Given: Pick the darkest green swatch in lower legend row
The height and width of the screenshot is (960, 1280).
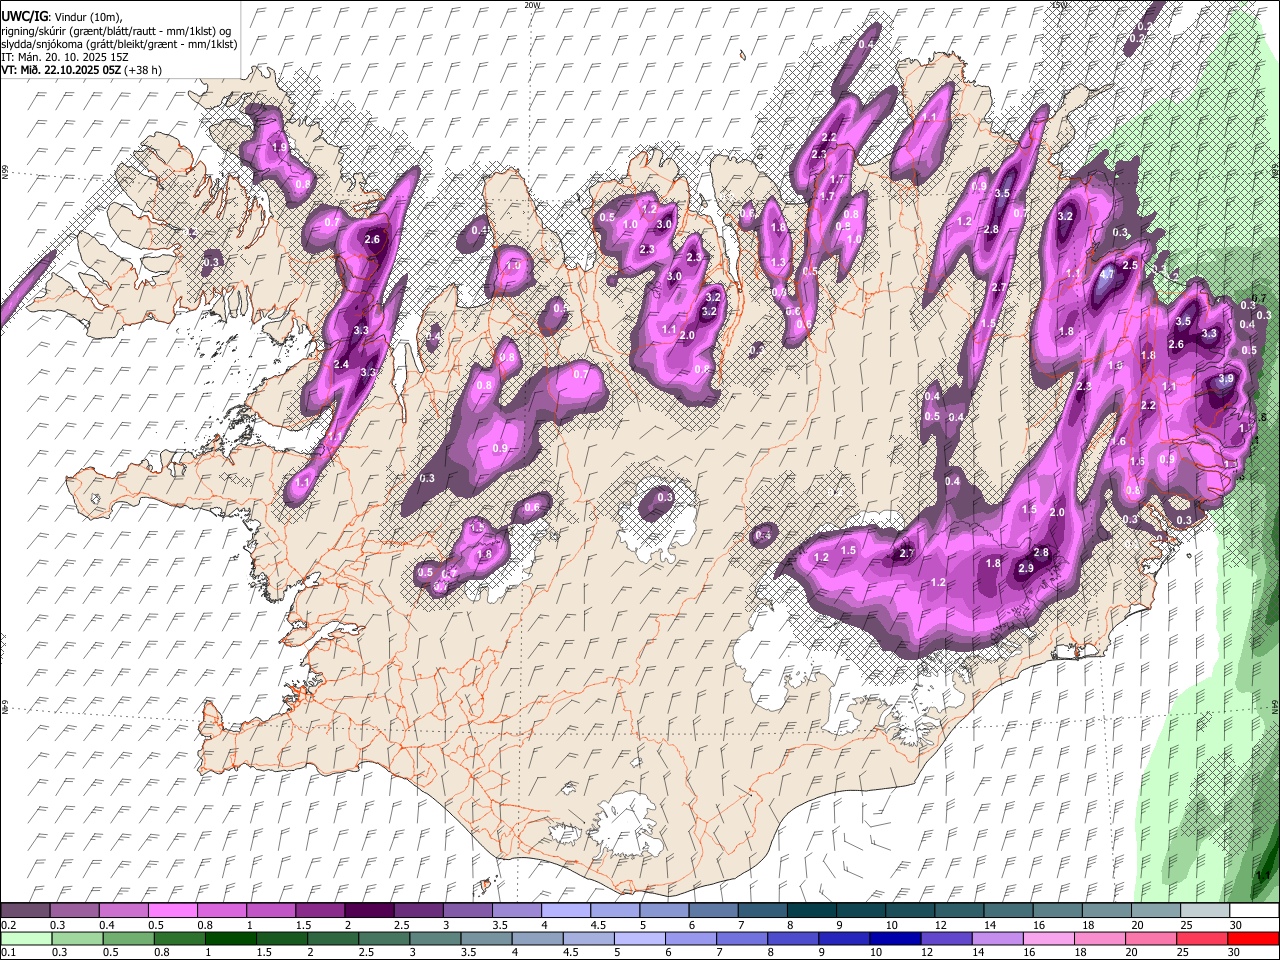Looking at the screenshot, I should pos(231,939).
